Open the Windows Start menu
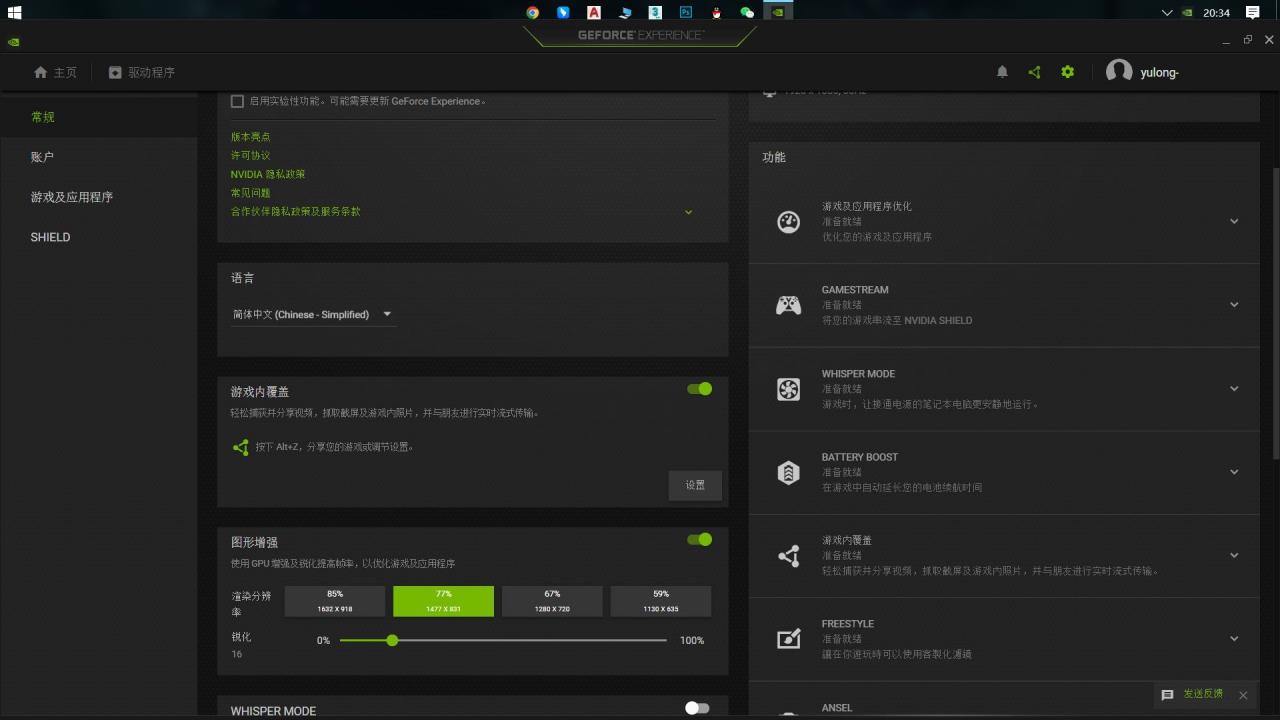 [x=15, y=12]
